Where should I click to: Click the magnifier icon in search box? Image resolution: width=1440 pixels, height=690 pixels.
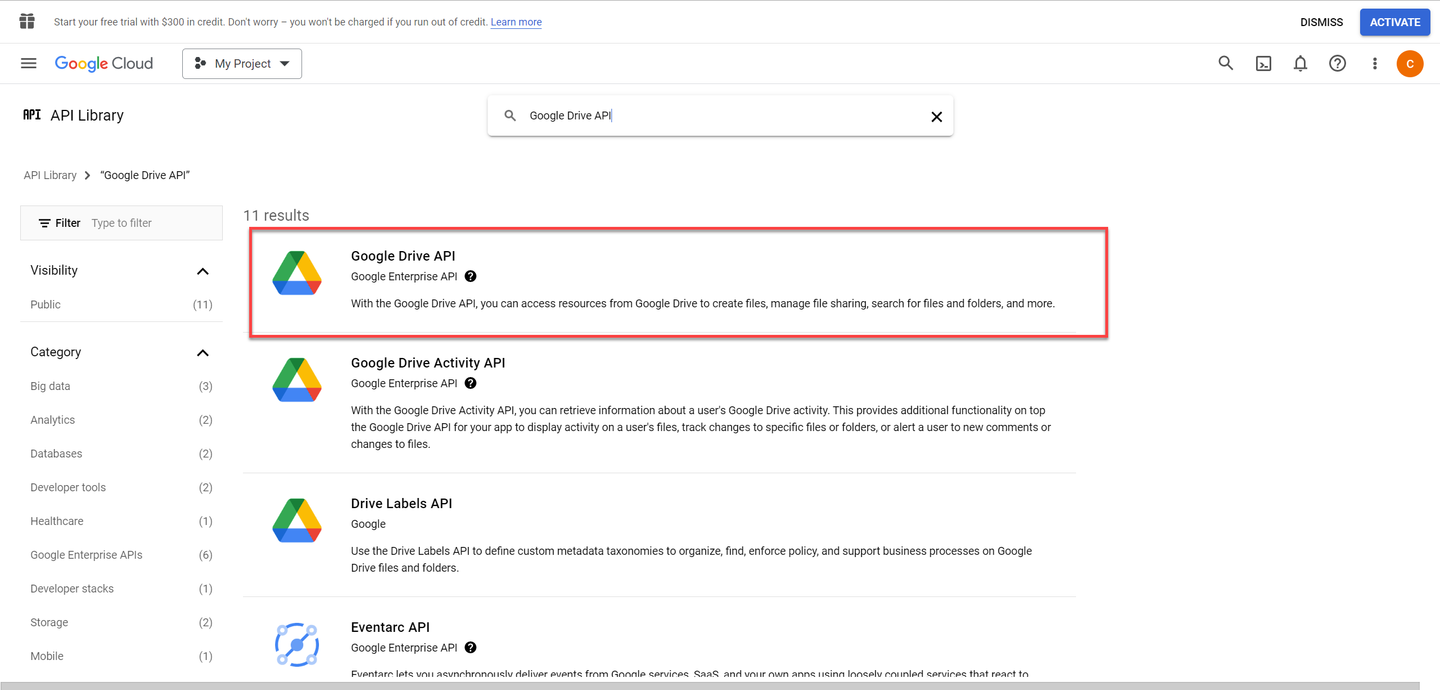click(x=510, y=116)
